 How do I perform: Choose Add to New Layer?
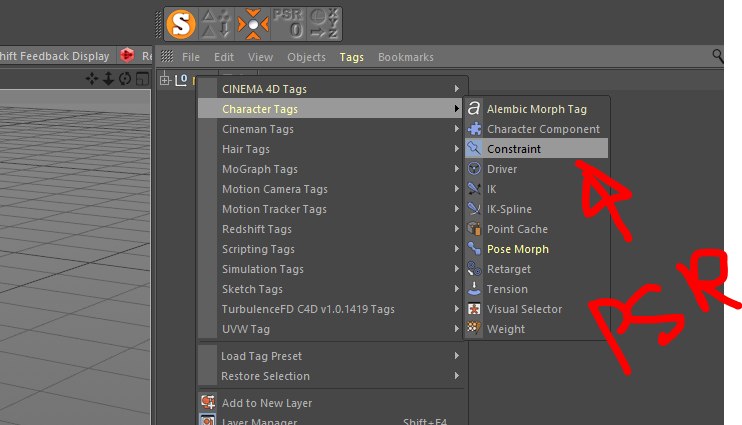point(332,403)
